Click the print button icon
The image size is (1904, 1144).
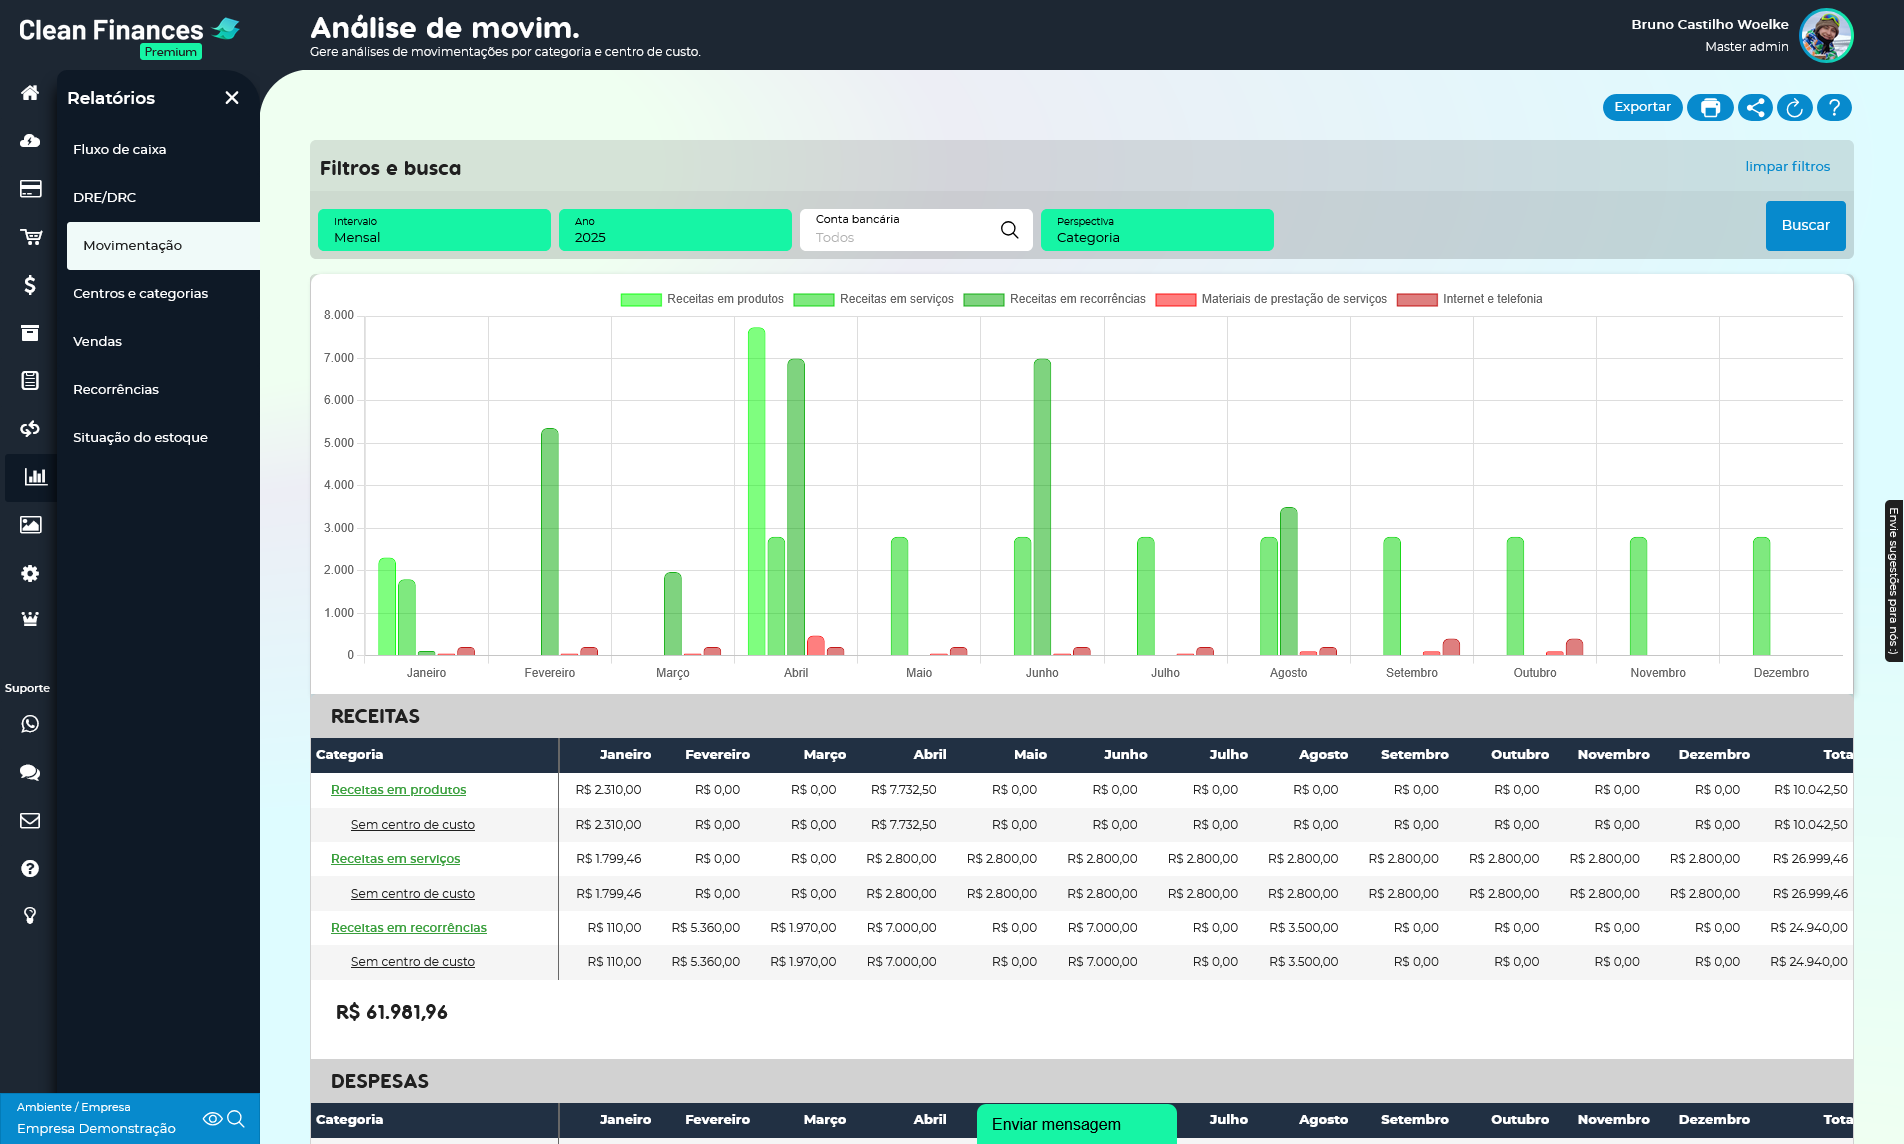click(x=1710, y=108)
